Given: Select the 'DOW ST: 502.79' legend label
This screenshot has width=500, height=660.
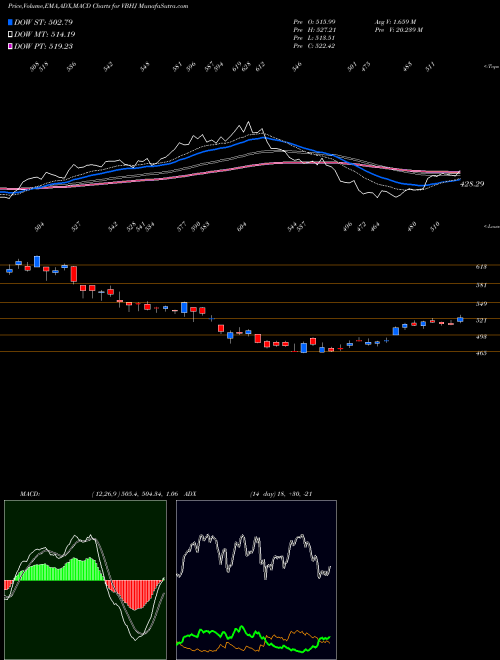Looking at the screenshot, I should [x=43, y=22].
